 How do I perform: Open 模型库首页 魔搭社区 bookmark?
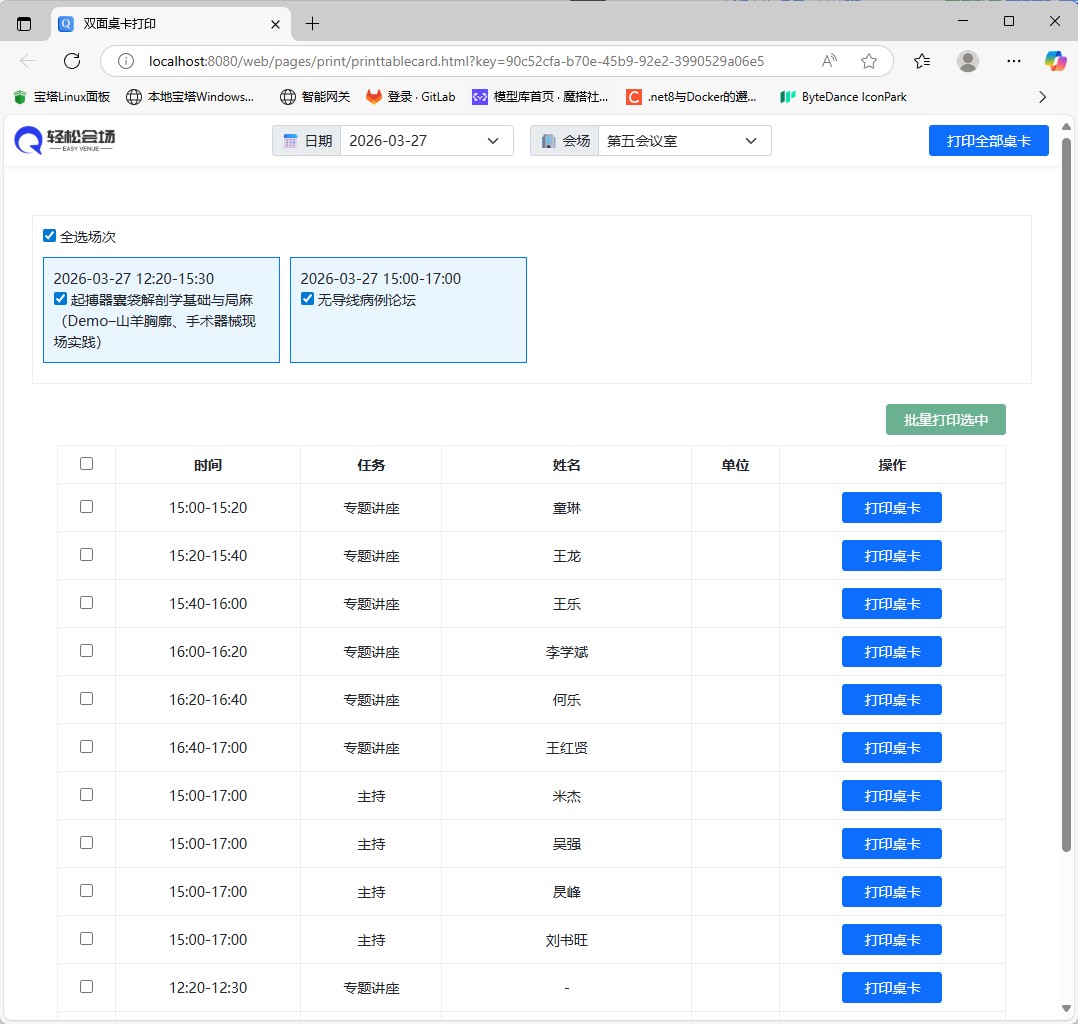[540, 97]
